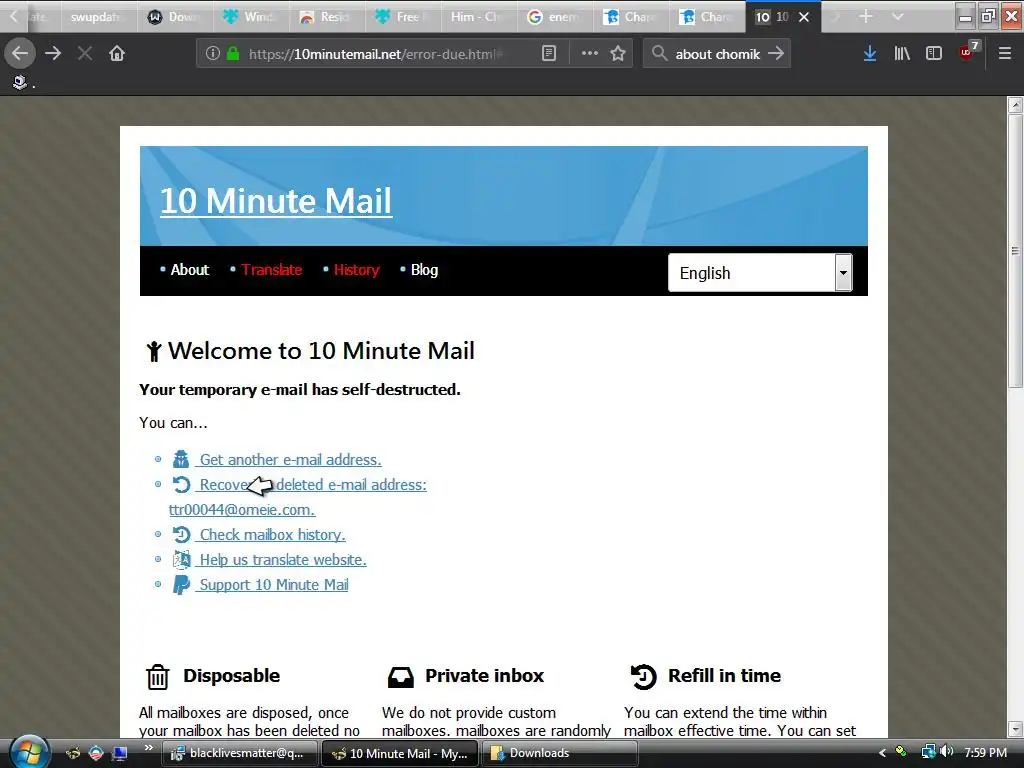
Task: Open page actions three-dots menu
Action: (x=590, y=54)
